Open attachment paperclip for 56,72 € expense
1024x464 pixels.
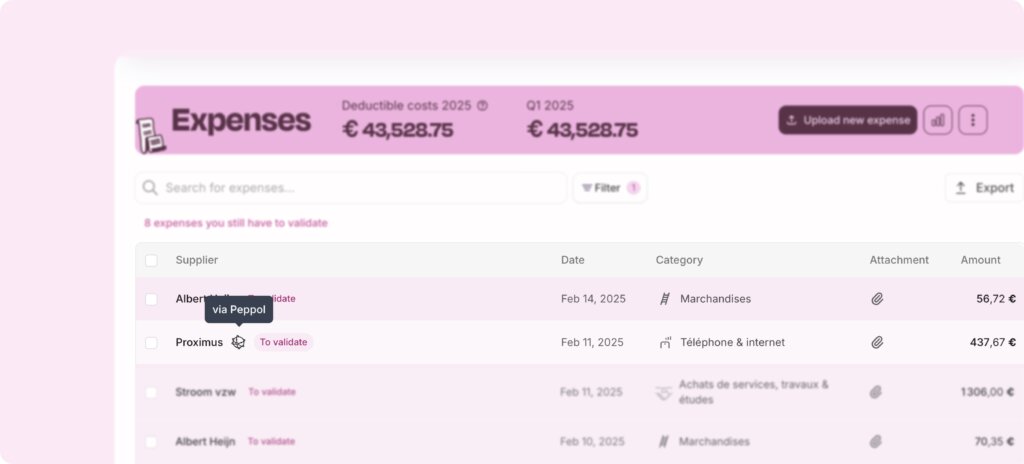pyautogui.click(x=877, y=299)
